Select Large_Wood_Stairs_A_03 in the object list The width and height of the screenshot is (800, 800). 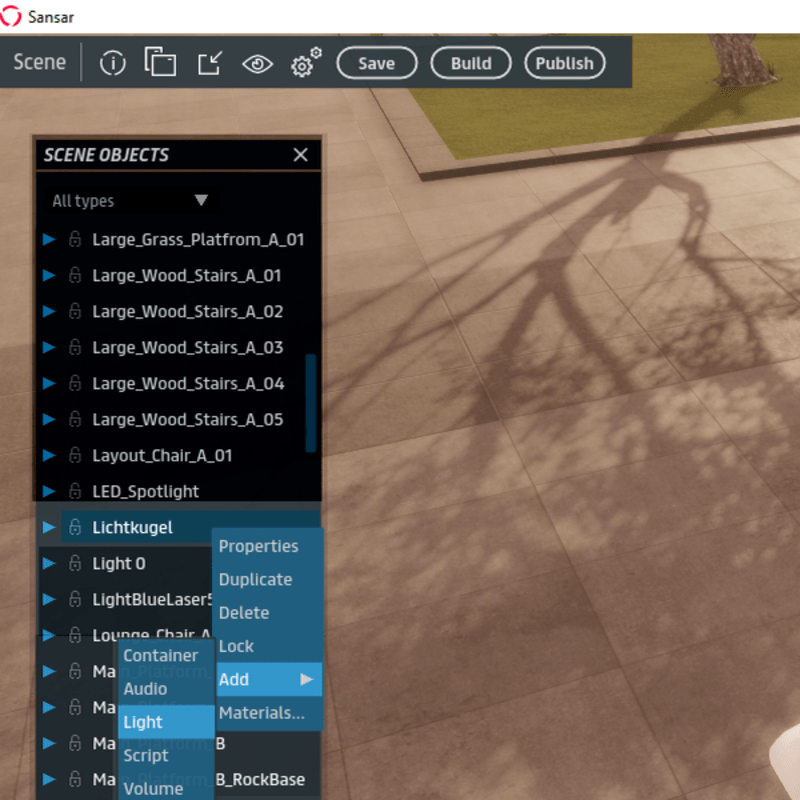coord(187,348)
